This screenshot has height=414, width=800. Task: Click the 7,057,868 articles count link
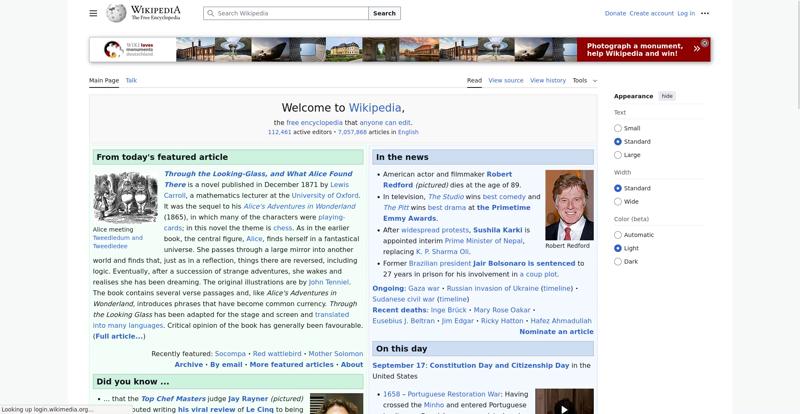click(x=352, y=132)
